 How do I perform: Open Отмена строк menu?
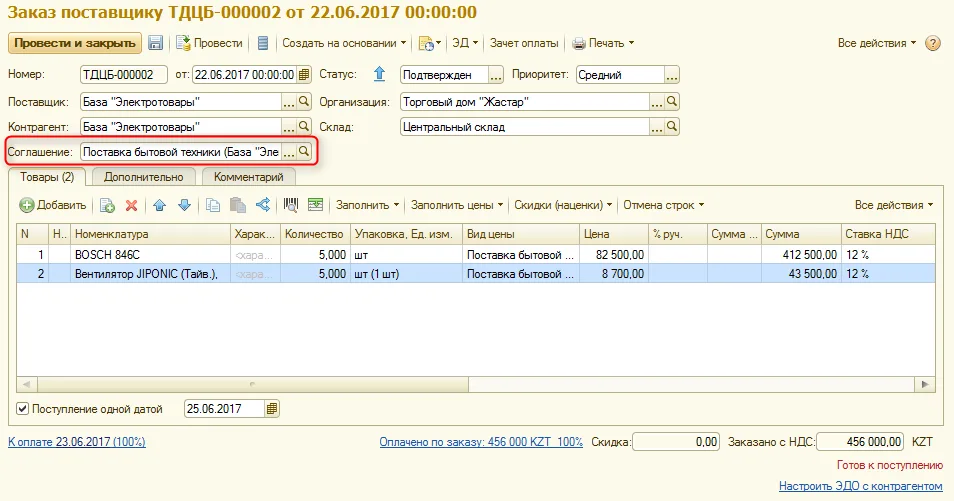coord(663,205)
